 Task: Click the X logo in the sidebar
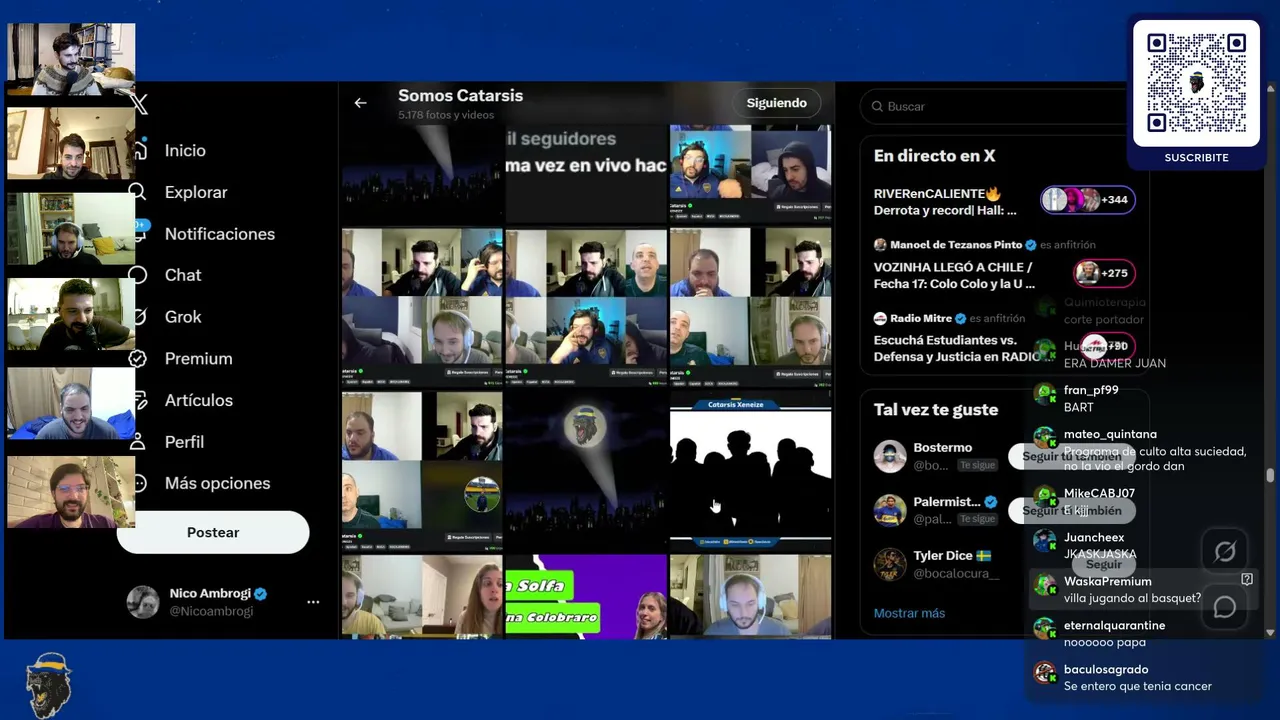click(139, 103)
